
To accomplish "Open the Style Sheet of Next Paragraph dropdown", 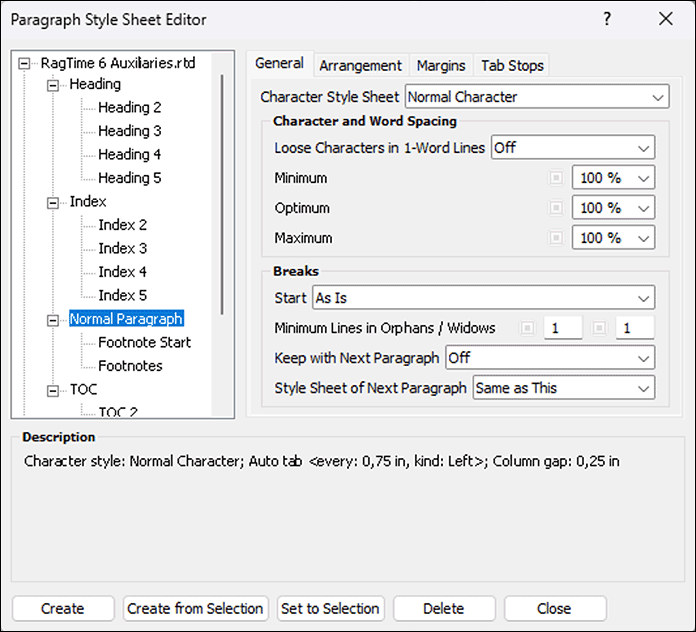I will tap(564, 387).
